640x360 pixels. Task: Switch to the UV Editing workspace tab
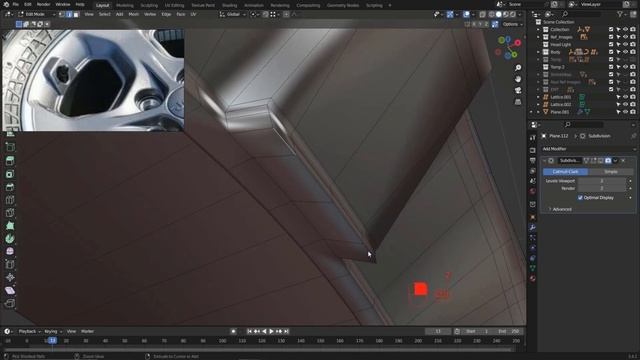point(174,5)
